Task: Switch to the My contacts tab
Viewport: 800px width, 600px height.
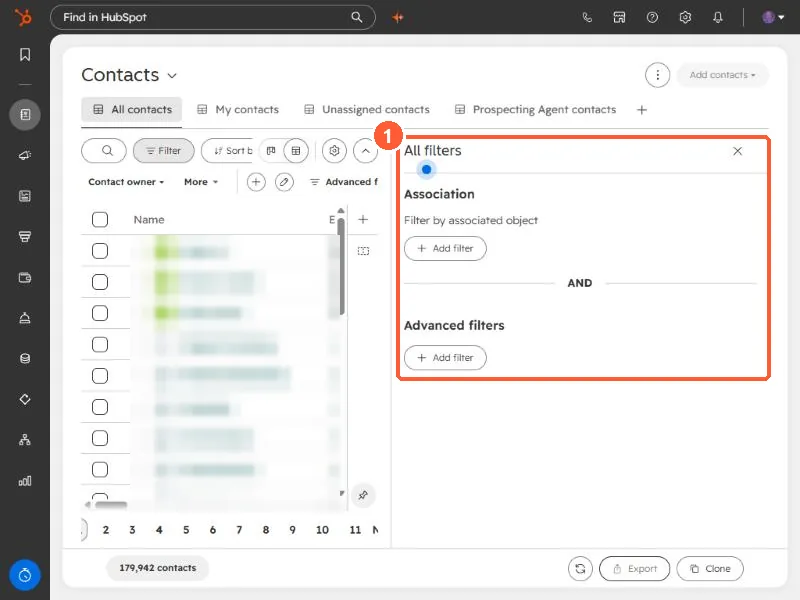Action: coord(238,110)
